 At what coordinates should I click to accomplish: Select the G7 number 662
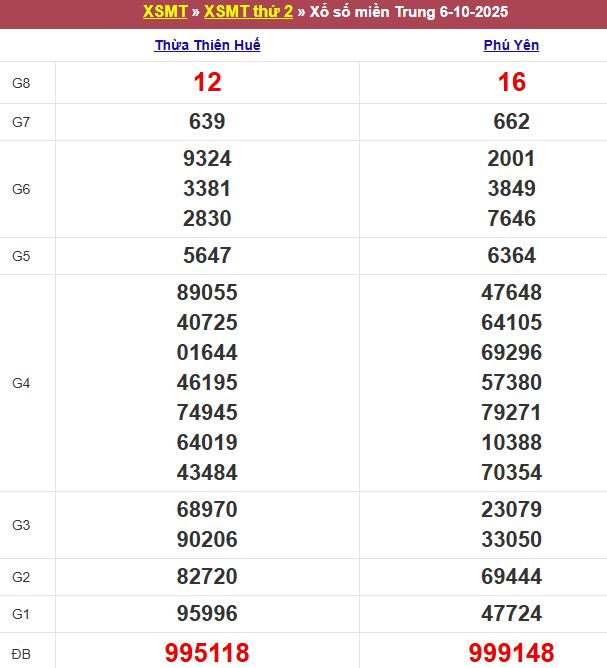click(x=511, y=122)
